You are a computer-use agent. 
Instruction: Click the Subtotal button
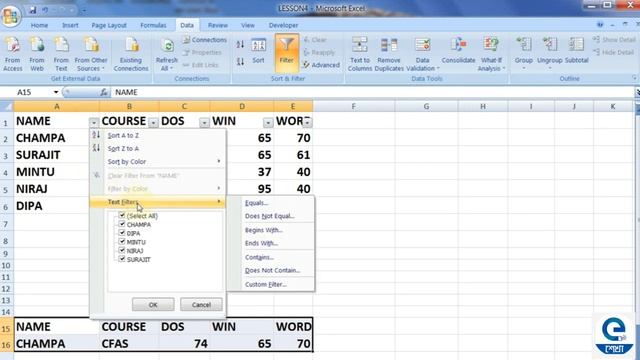[x=576, y=51]
